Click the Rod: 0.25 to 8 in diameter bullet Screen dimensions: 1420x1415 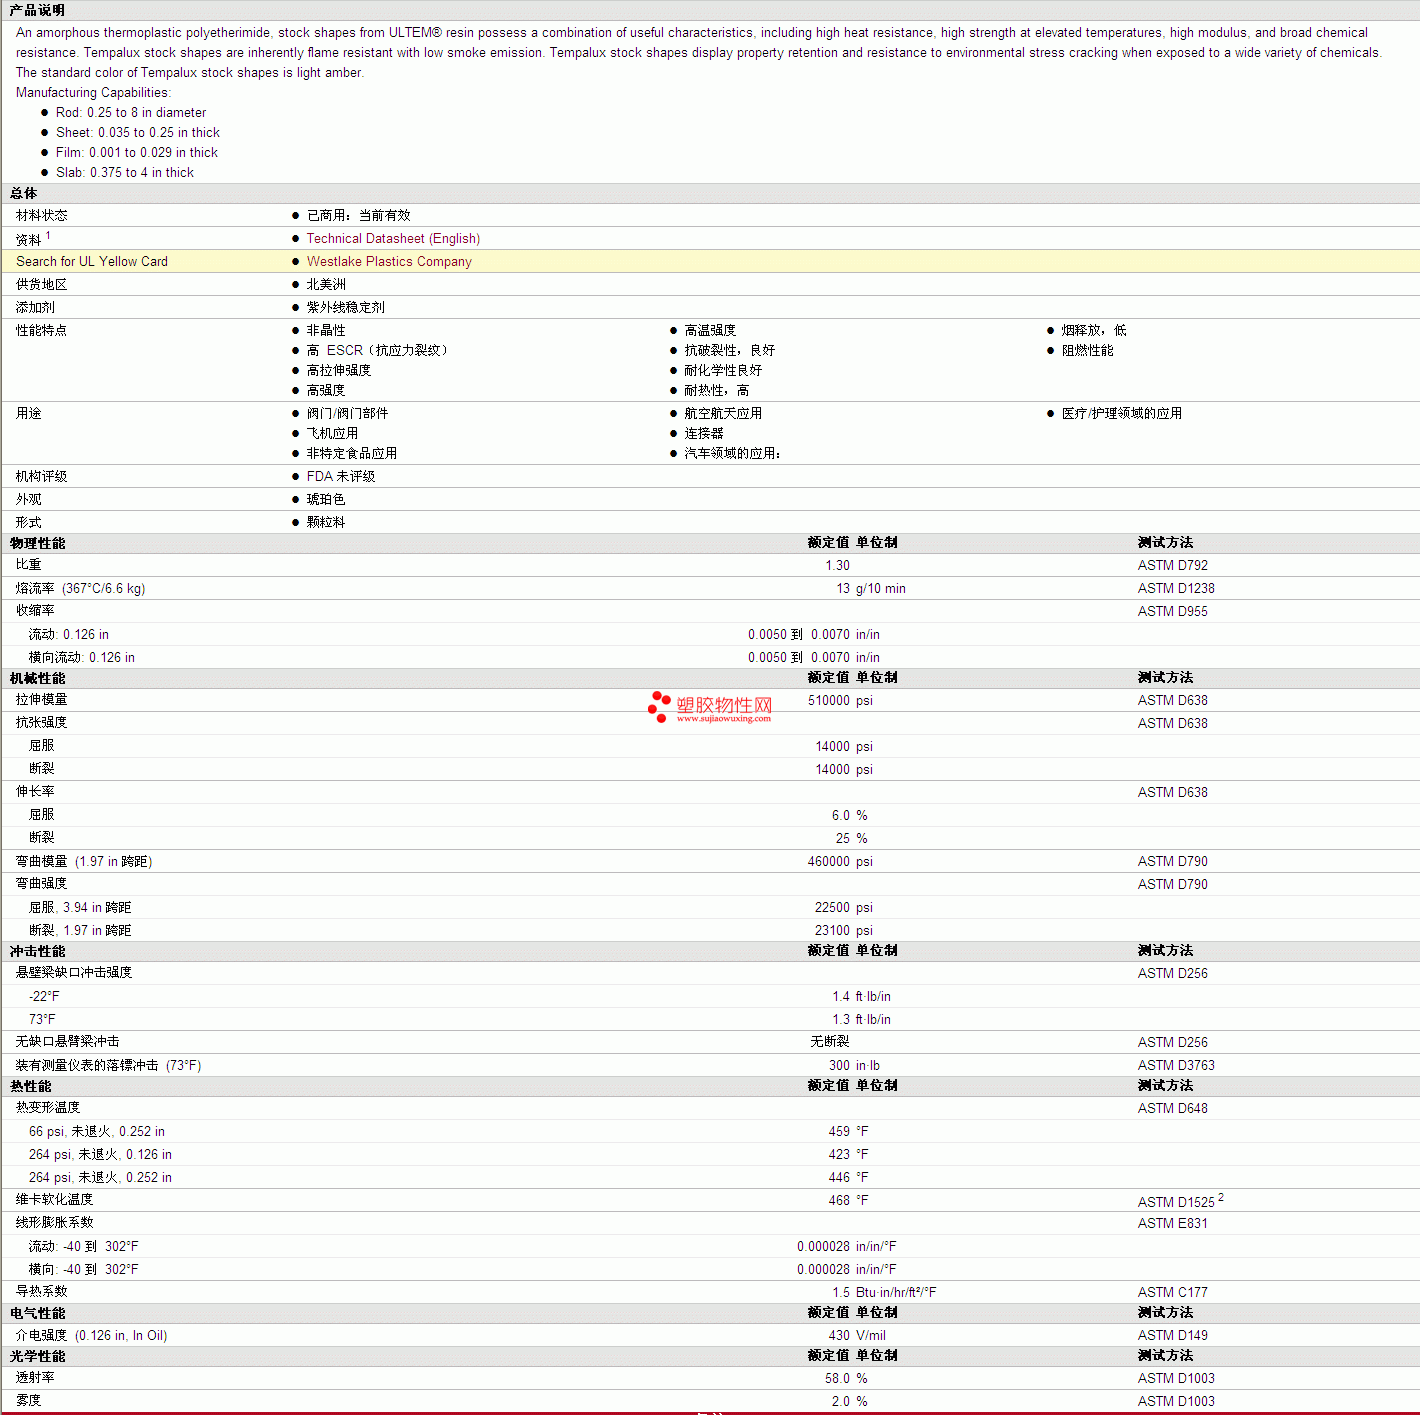pos(131,112)
